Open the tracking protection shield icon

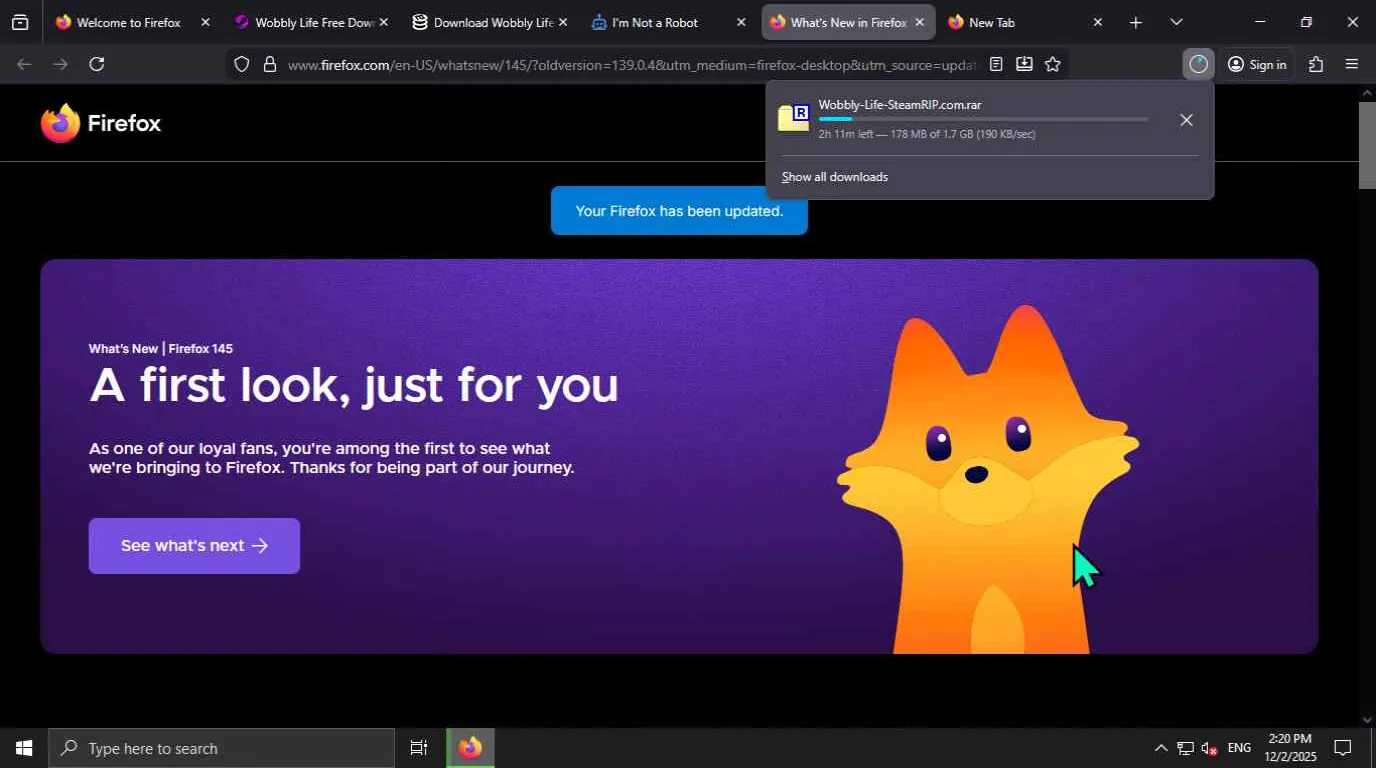(x=242, y=64)
